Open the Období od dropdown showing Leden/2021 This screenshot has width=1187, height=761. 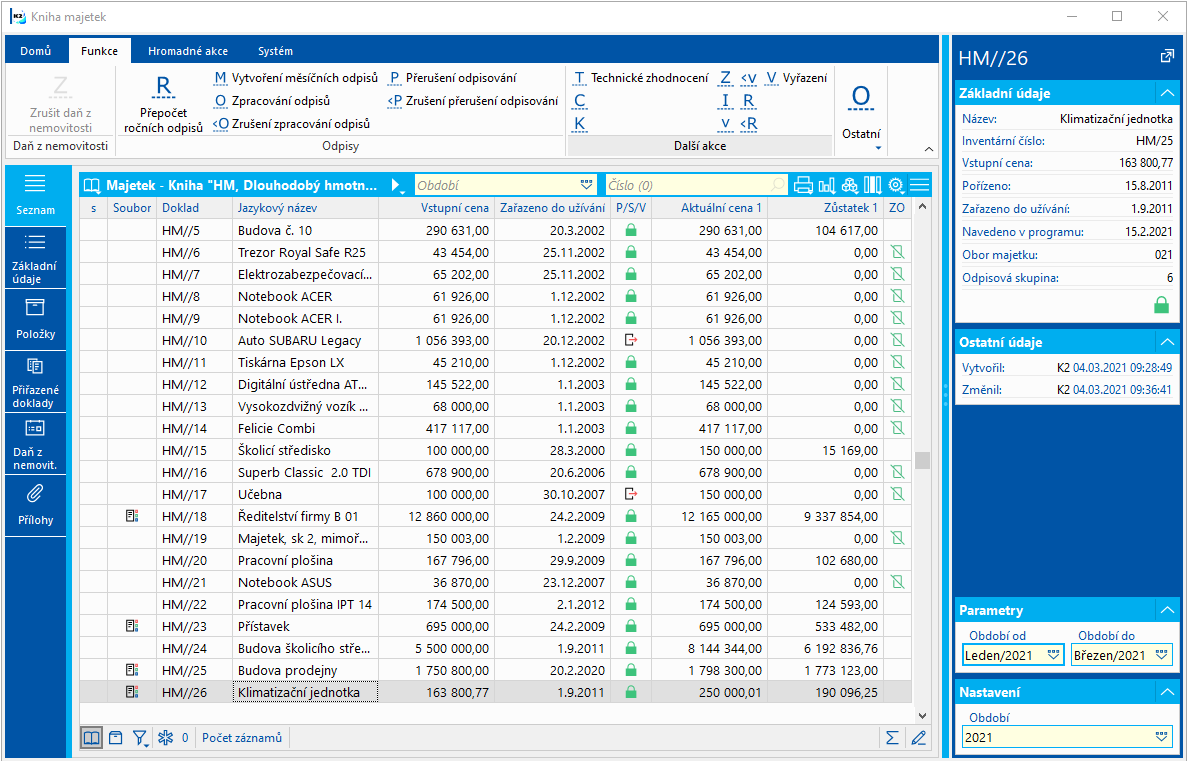pos(1053,656)
